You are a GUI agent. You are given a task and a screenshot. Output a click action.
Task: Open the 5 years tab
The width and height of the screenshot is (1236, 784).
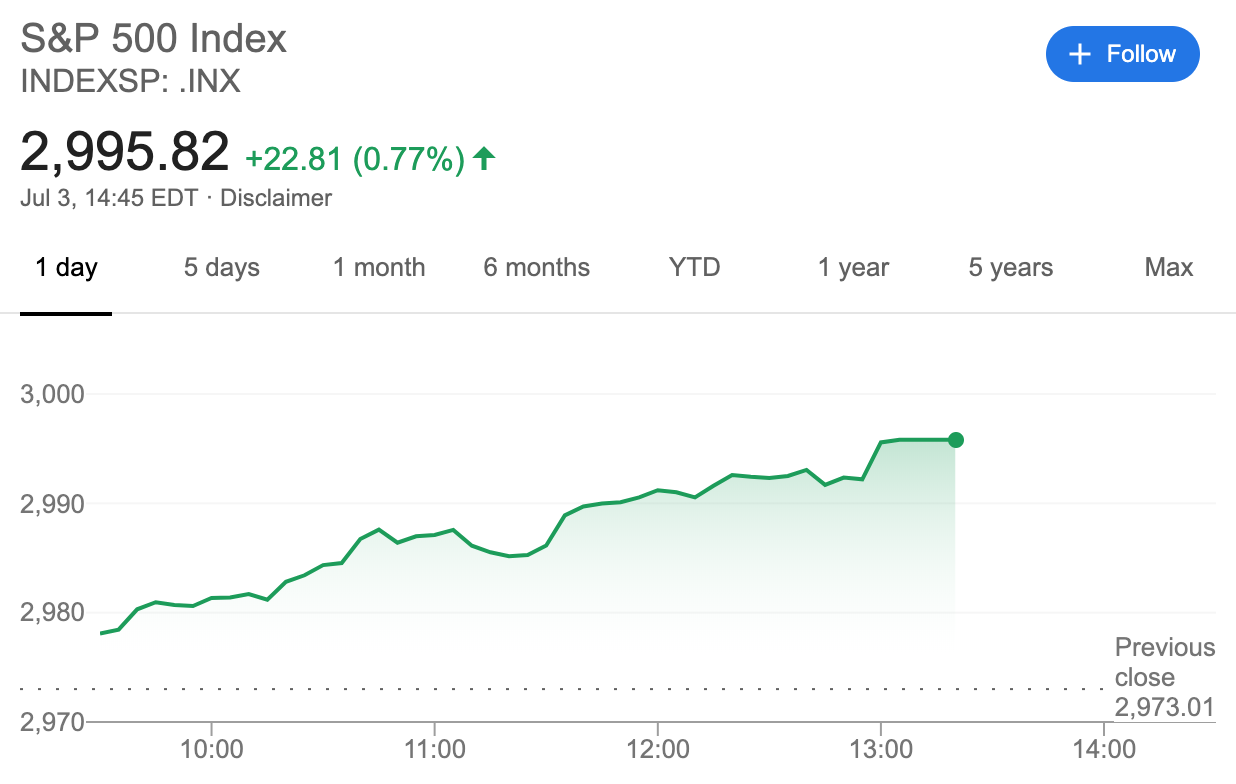pyautogui.click(x=1010, y=268)
